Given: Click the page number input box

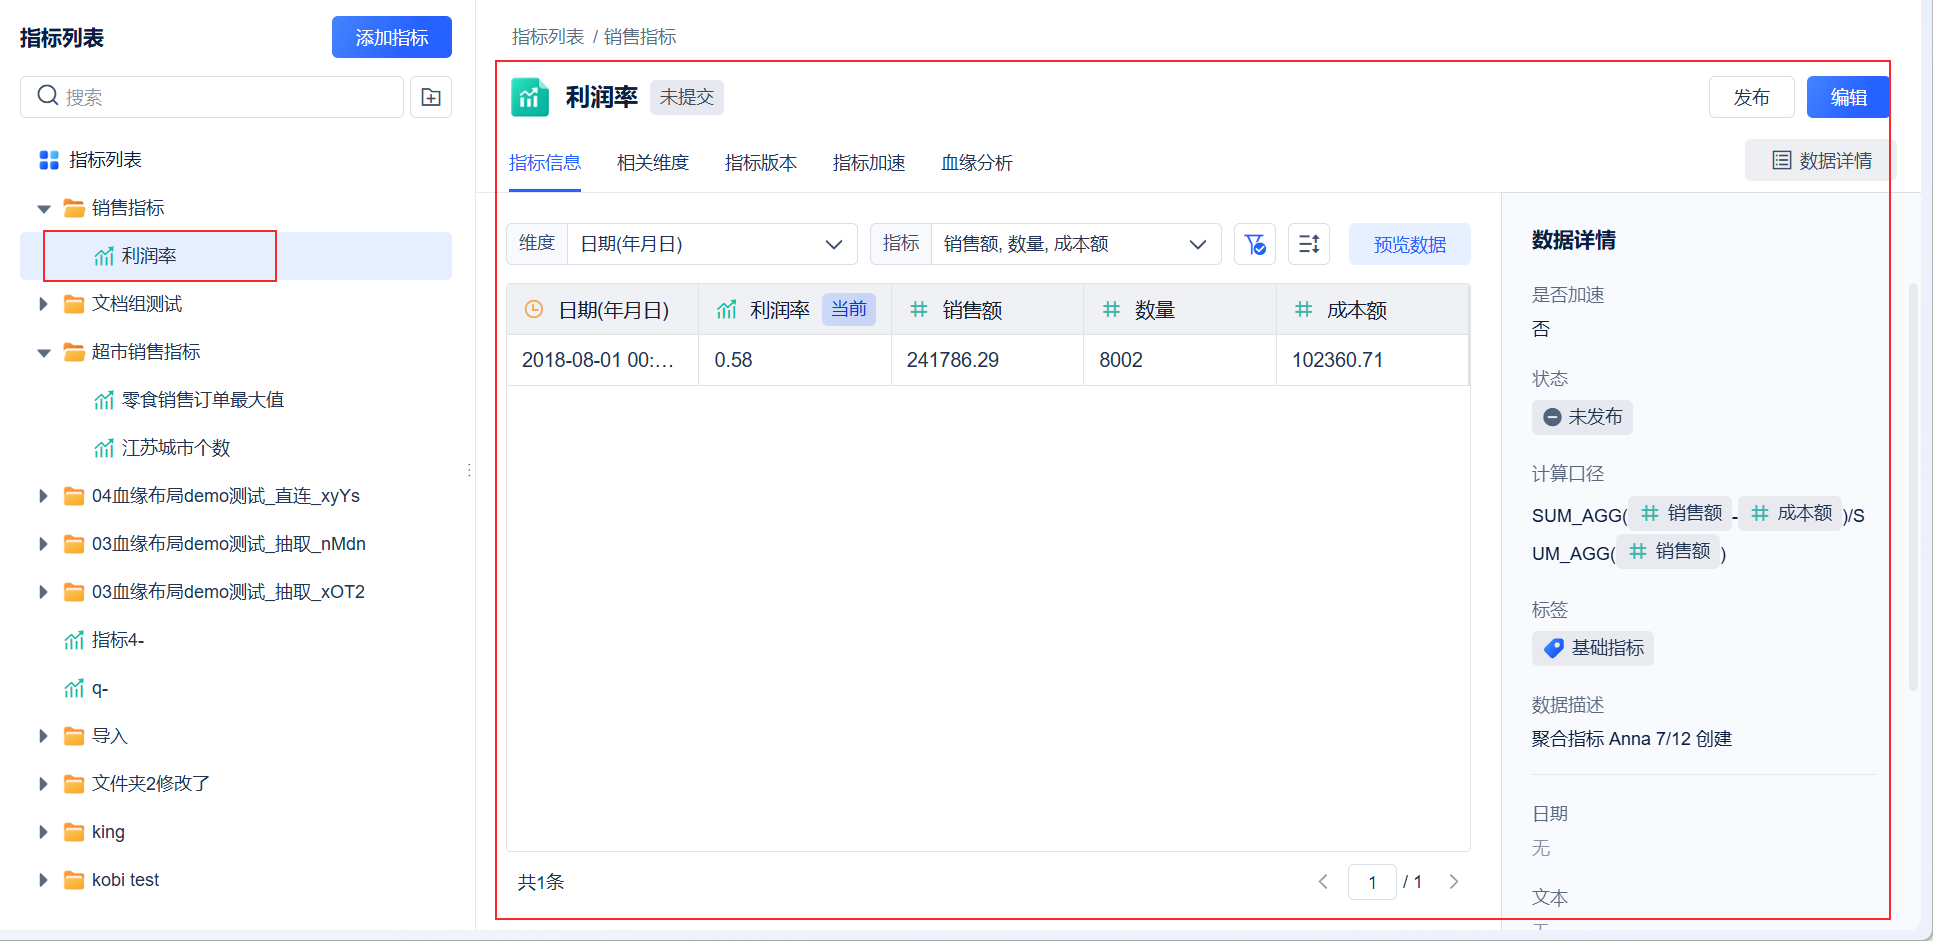Looking at the screenshot, I should point(1372,882).
